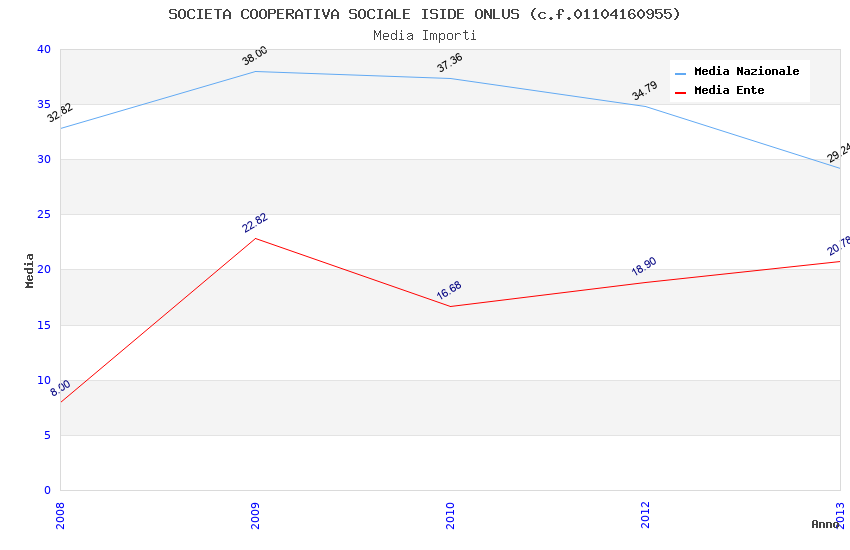Screen dimensions: 850x550
Task: Click the 37.36 national data point label
Action: tap(450, 63)
